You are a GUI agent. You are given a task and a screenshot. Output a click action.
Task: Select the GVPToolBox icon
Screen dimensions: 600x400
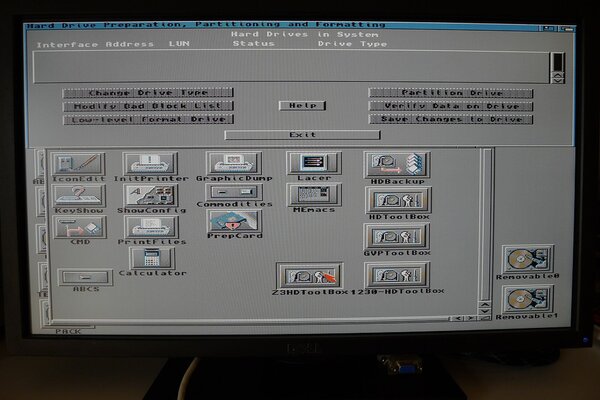tap(397, 237)
